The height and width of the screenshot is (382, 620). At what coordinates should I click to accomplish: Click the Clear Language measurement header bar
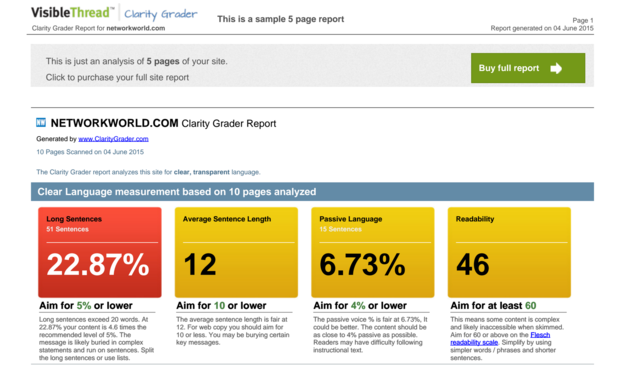tap(312, 192)
